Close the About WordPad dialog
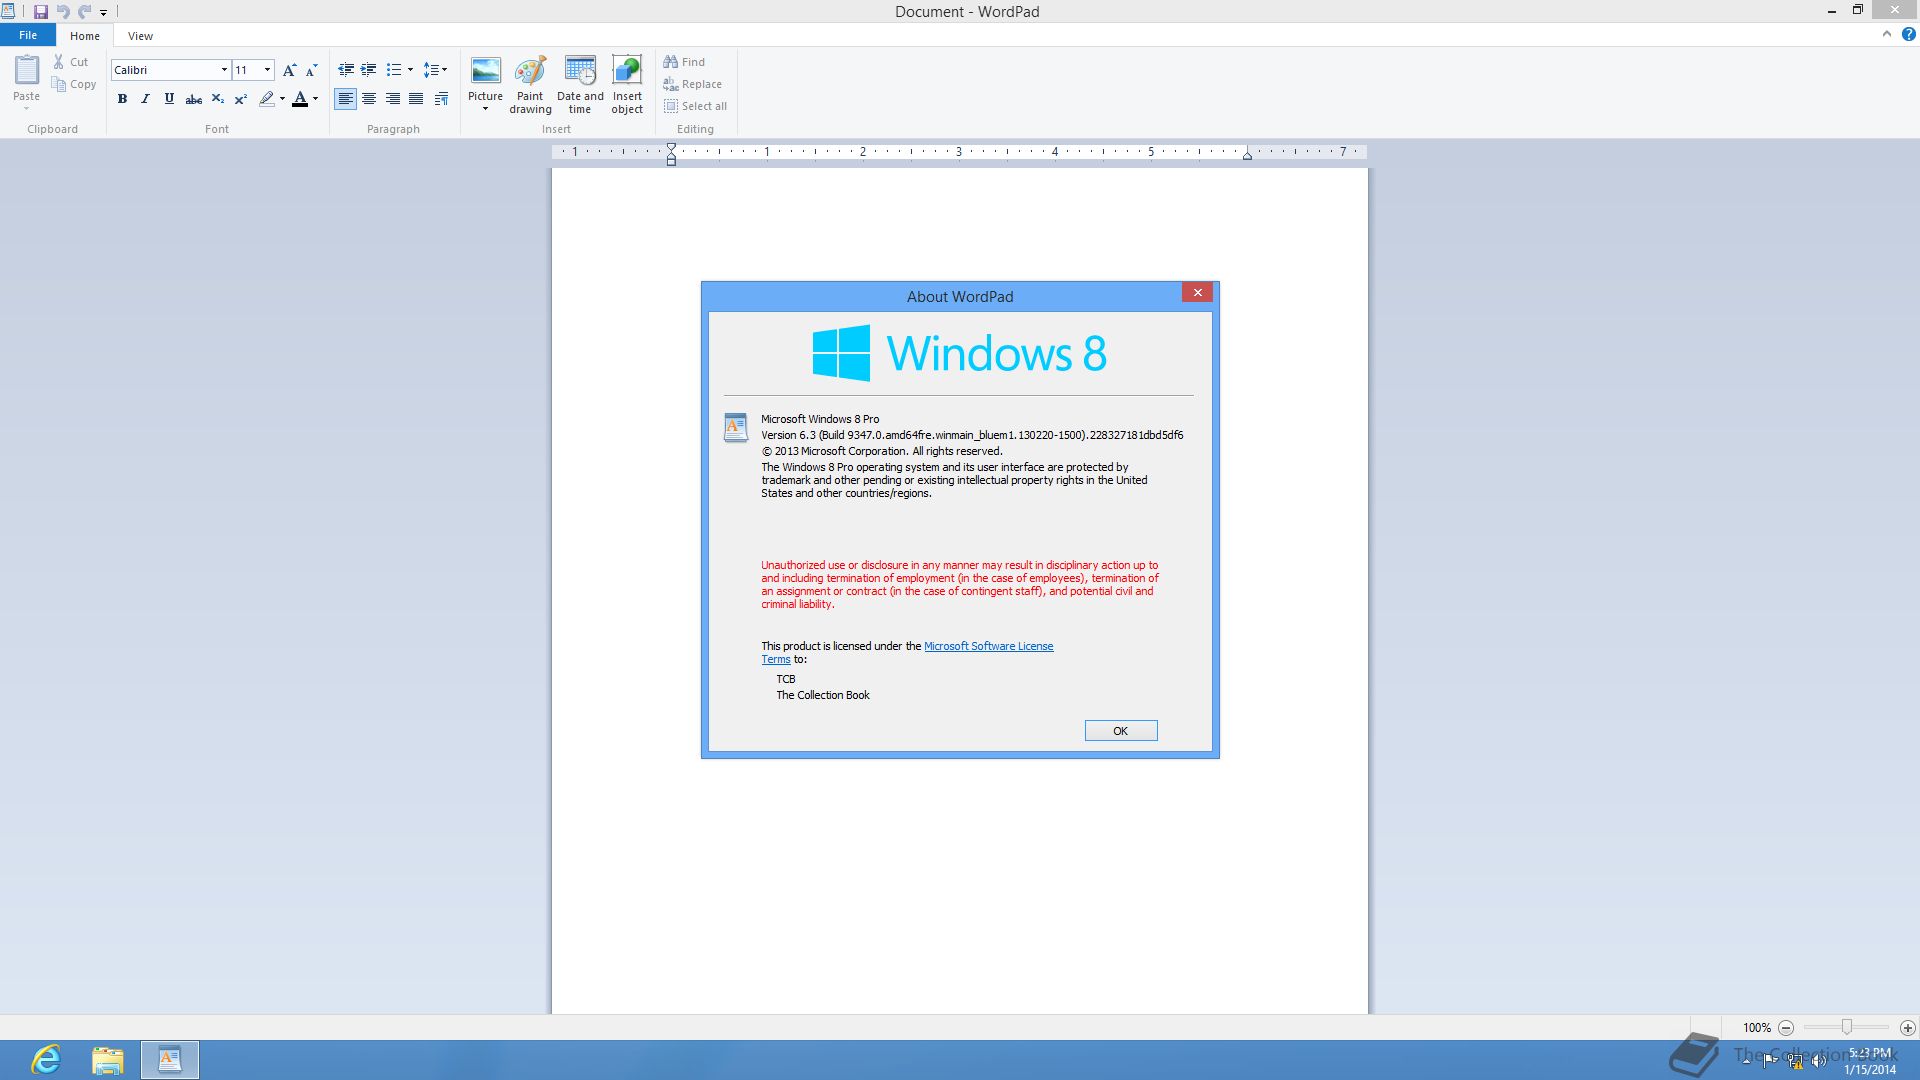1920x1080 pixels. [1197, 292]
